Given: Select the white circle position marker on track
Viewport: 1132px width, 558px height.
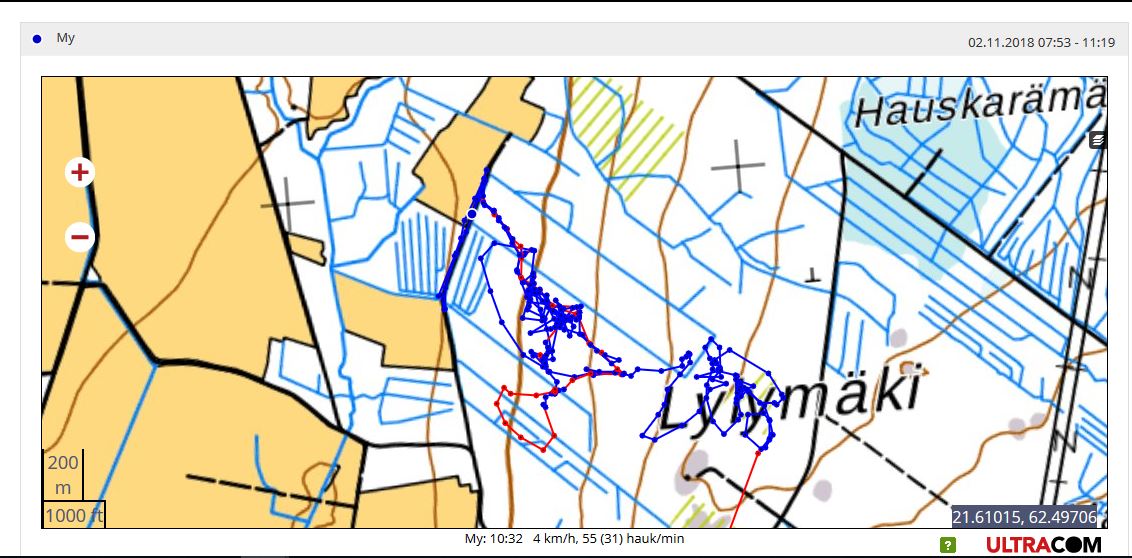Looking at the screenshot, I should tap(472, 214).
